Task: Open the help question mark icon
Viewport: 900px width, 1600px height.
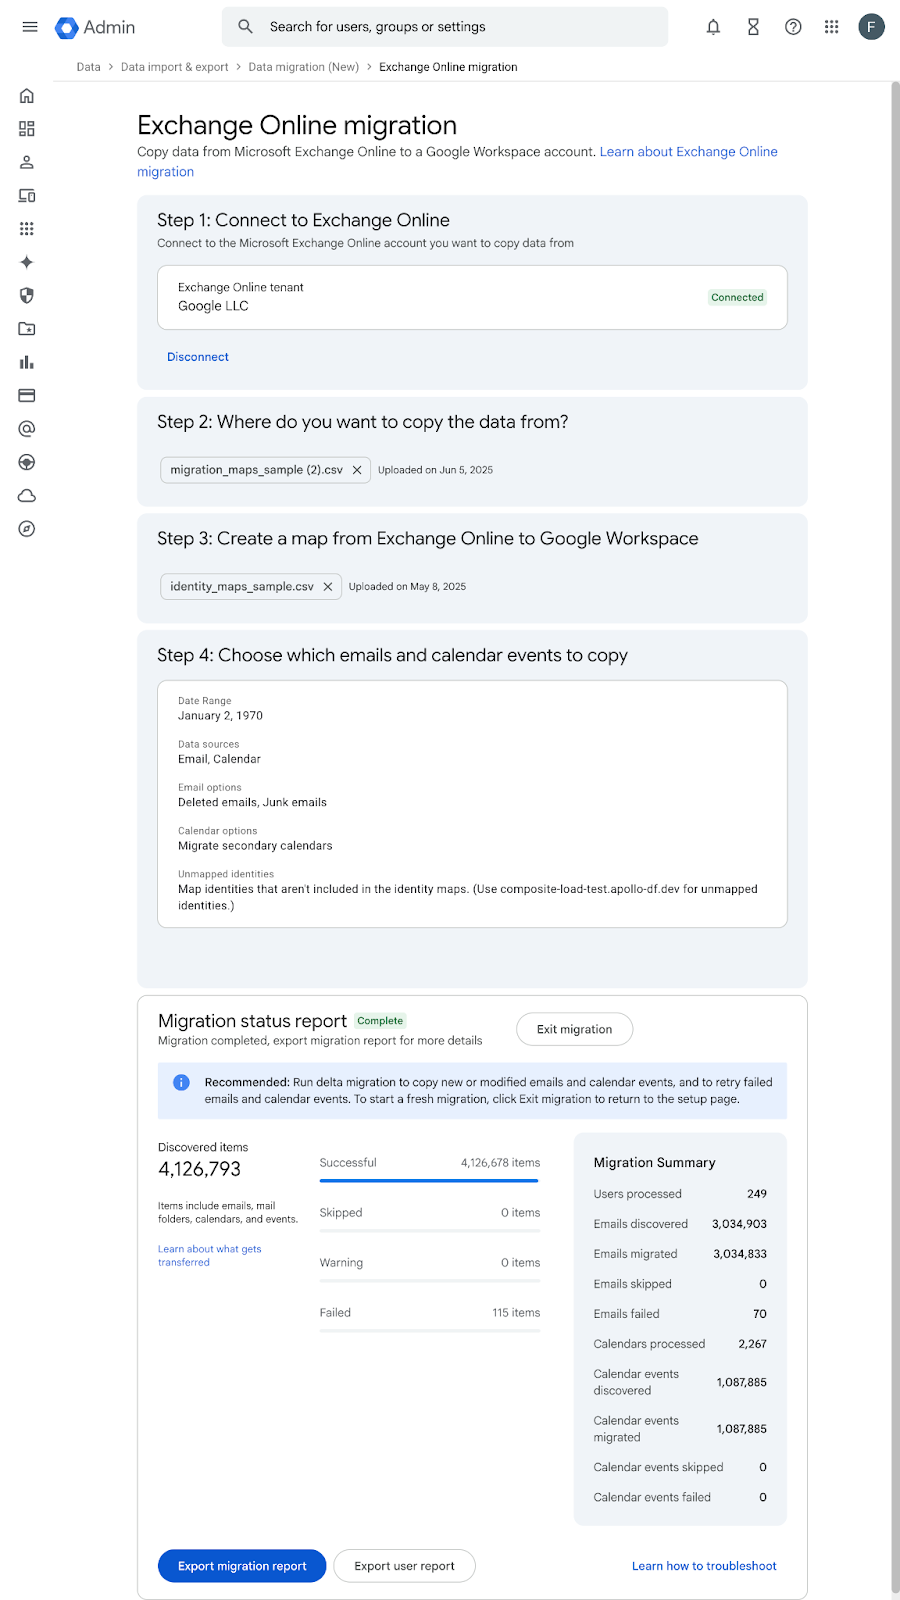Action: tap(793, 27)
